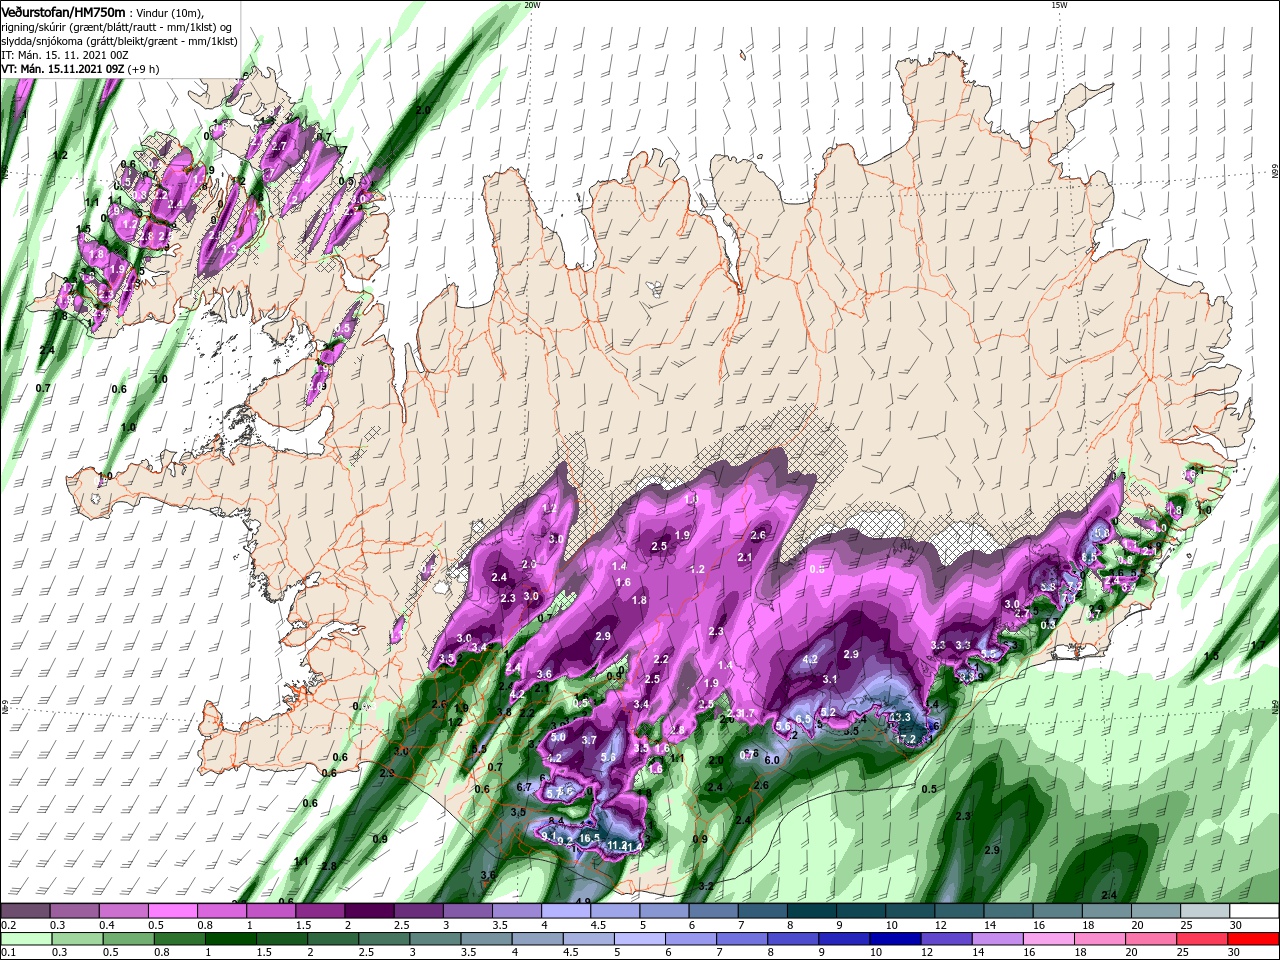
Task: Select the 'VT: Mán. 15.11.2021 09Z' valid time
Action: coord(63,69)
